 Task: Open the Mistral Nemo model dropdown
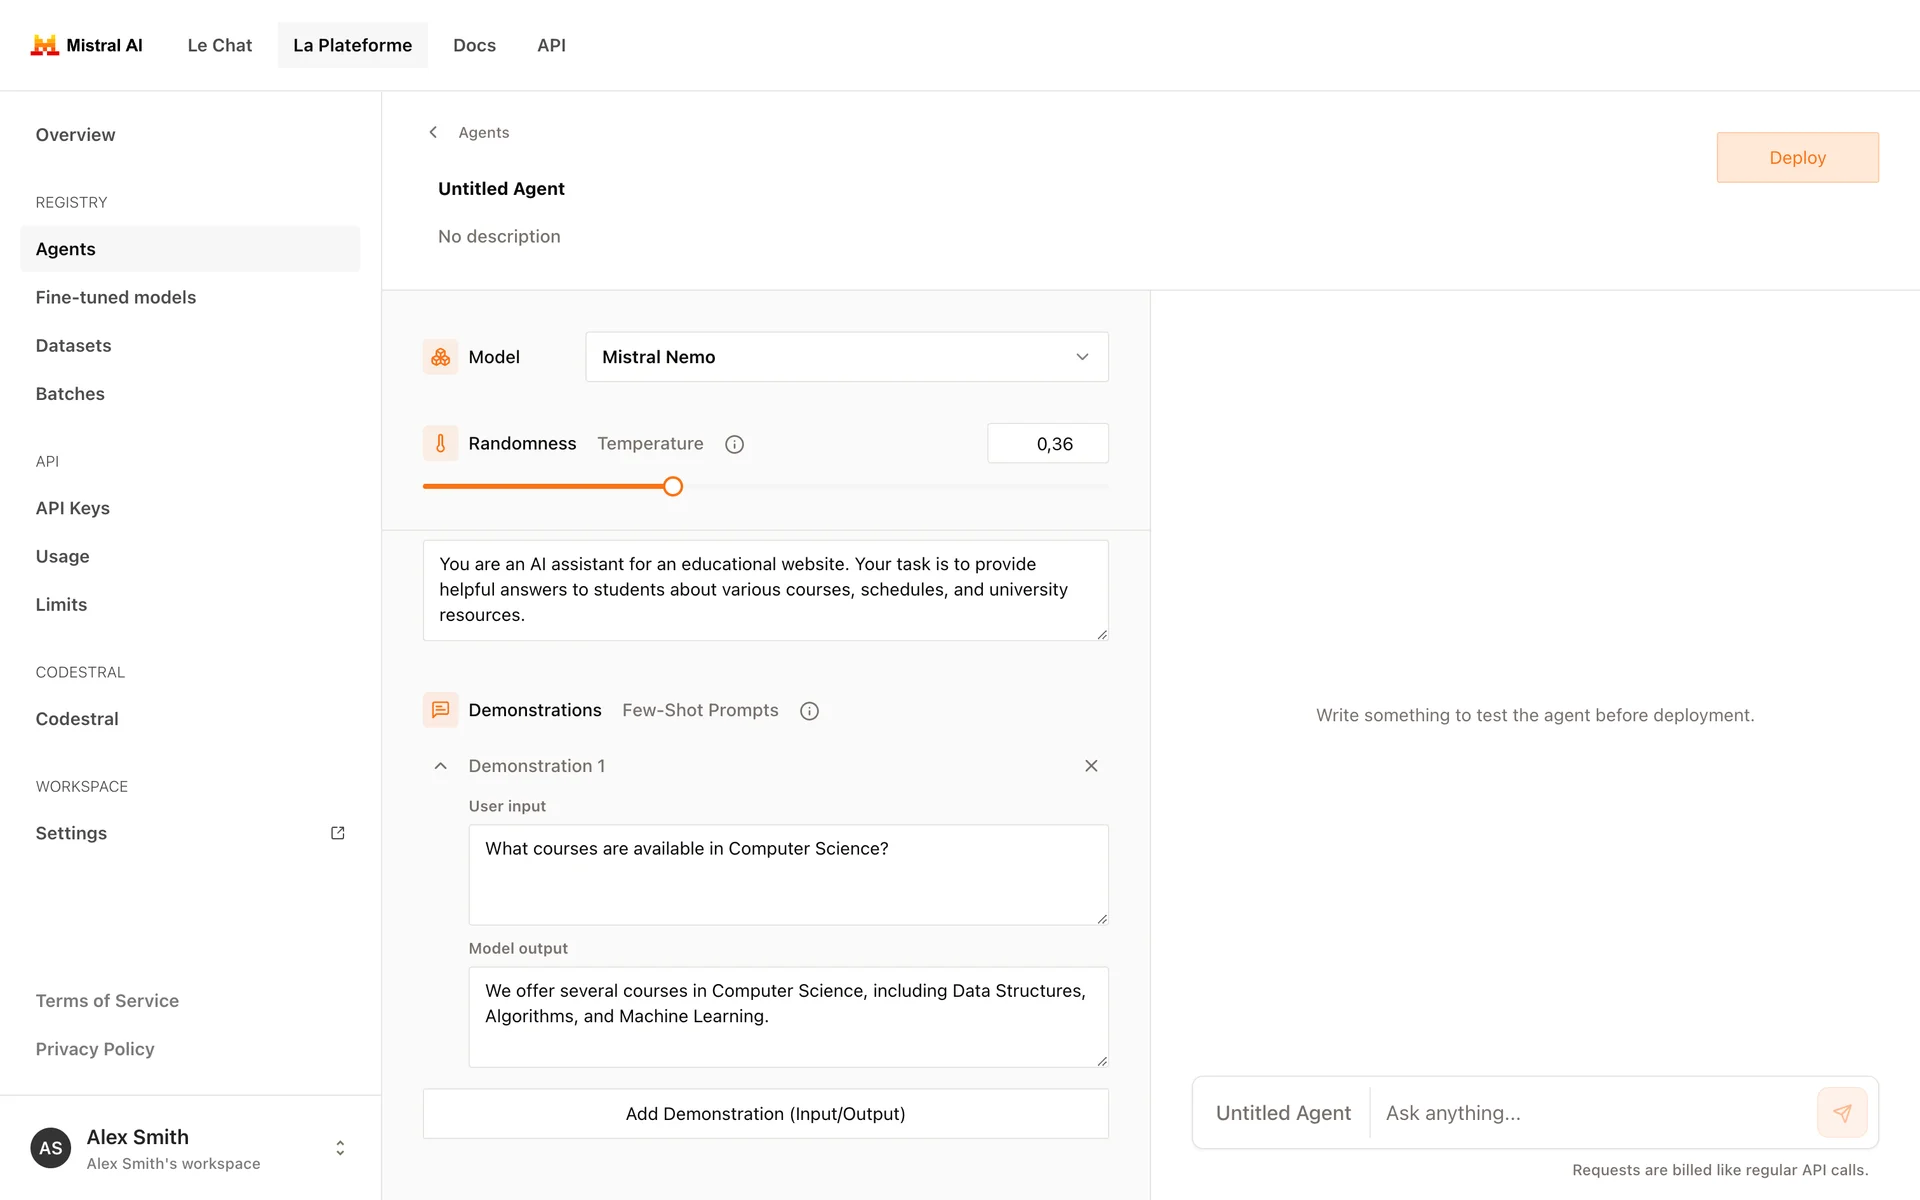click(x=846, y=357)
